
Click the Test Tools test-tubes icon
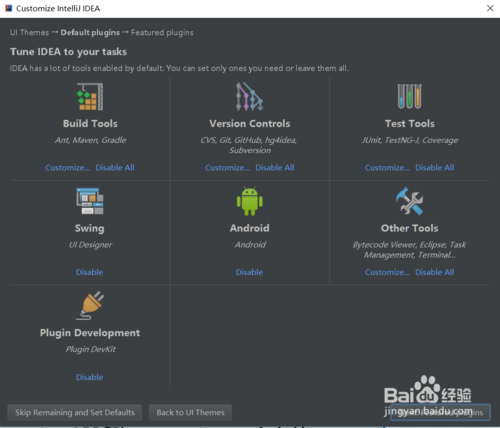[409, 96]
